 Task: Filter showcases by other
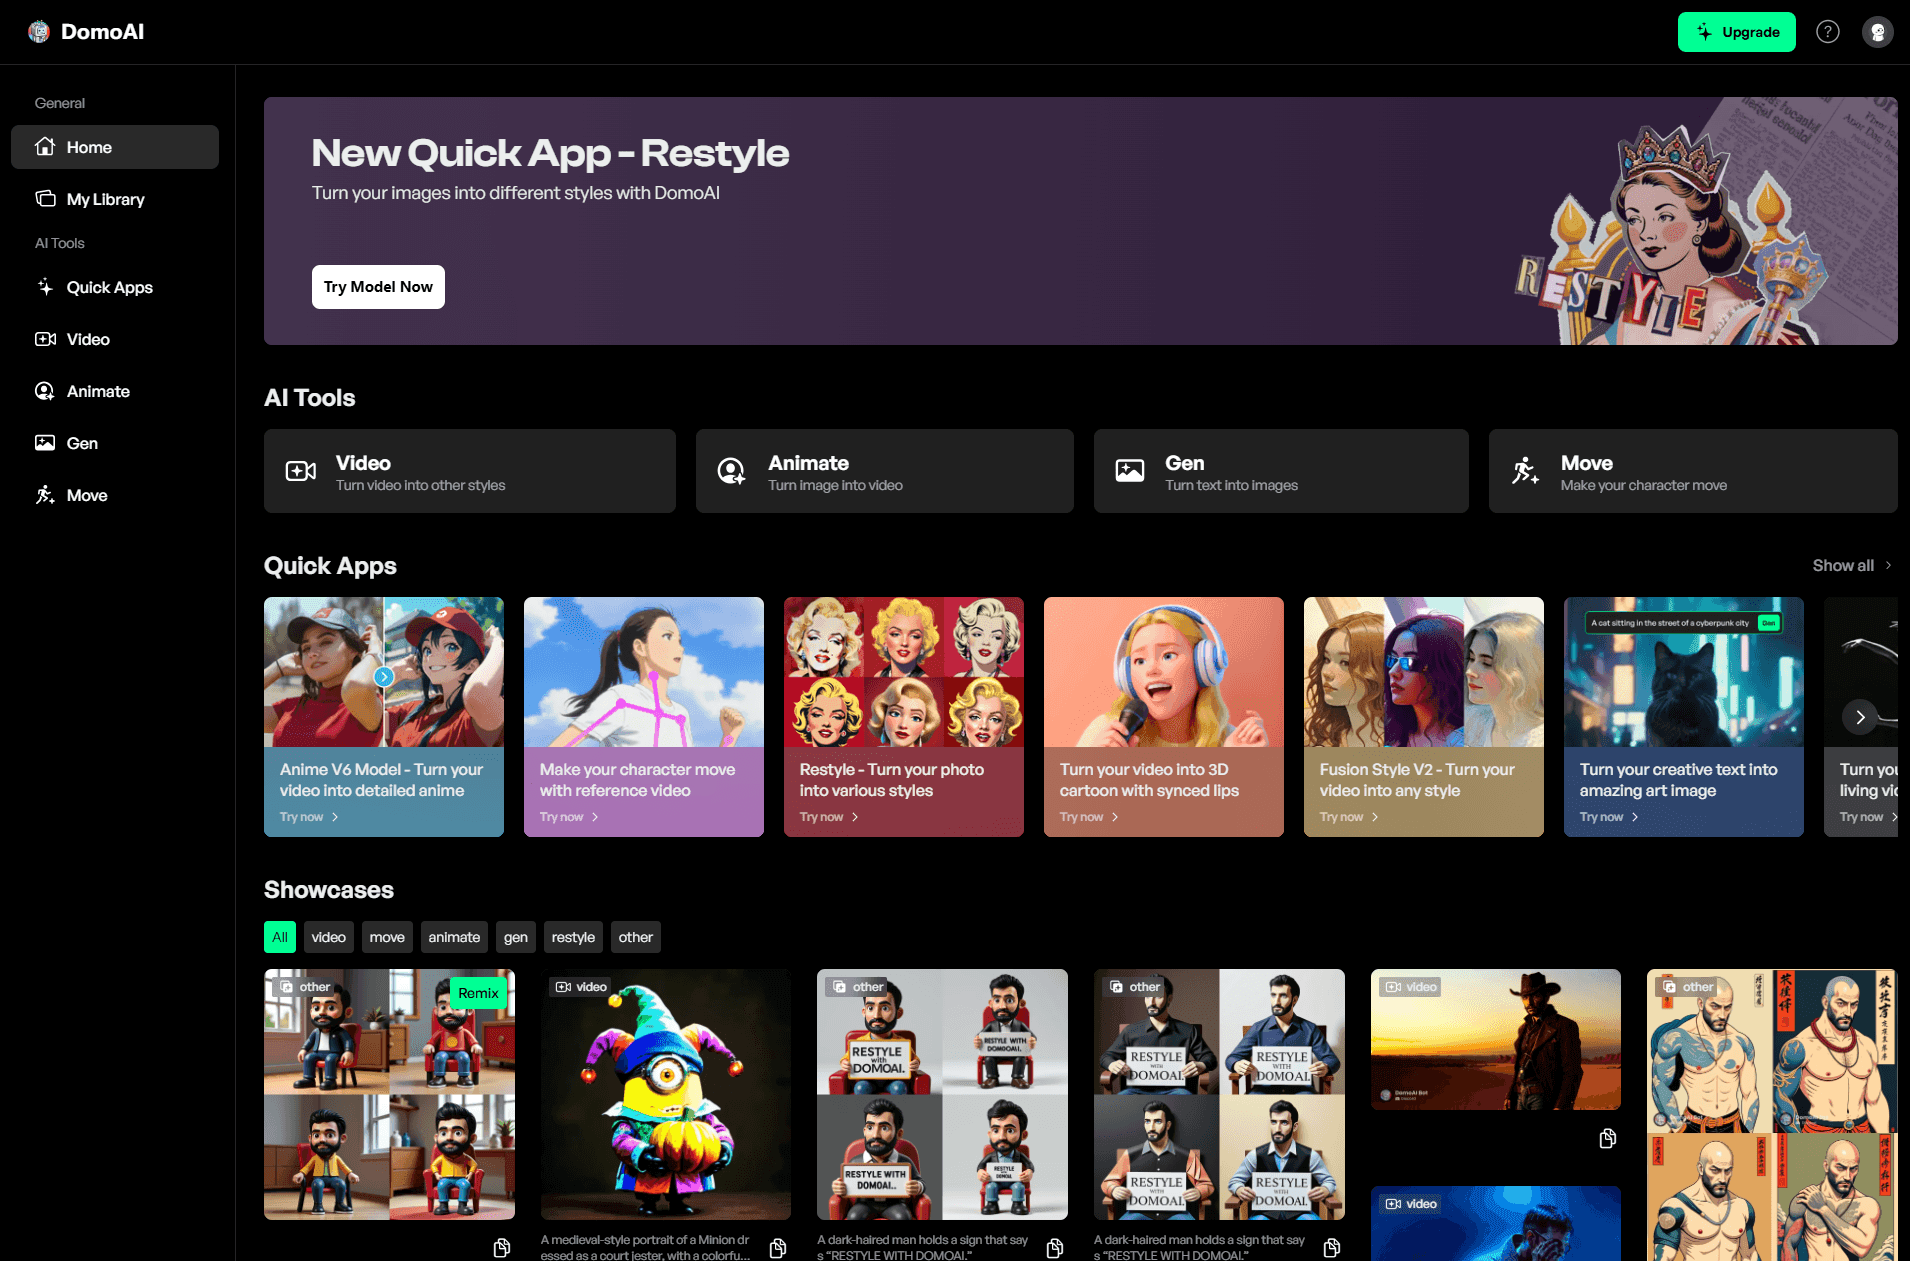635,937
